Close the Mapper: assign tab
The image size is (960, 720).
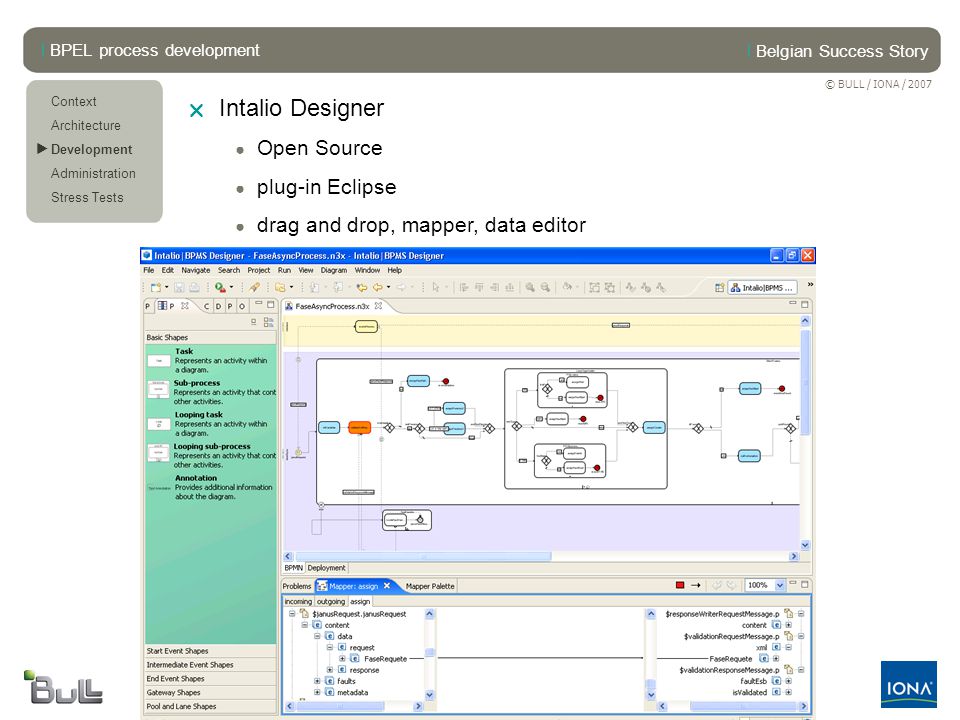point(387,586)
